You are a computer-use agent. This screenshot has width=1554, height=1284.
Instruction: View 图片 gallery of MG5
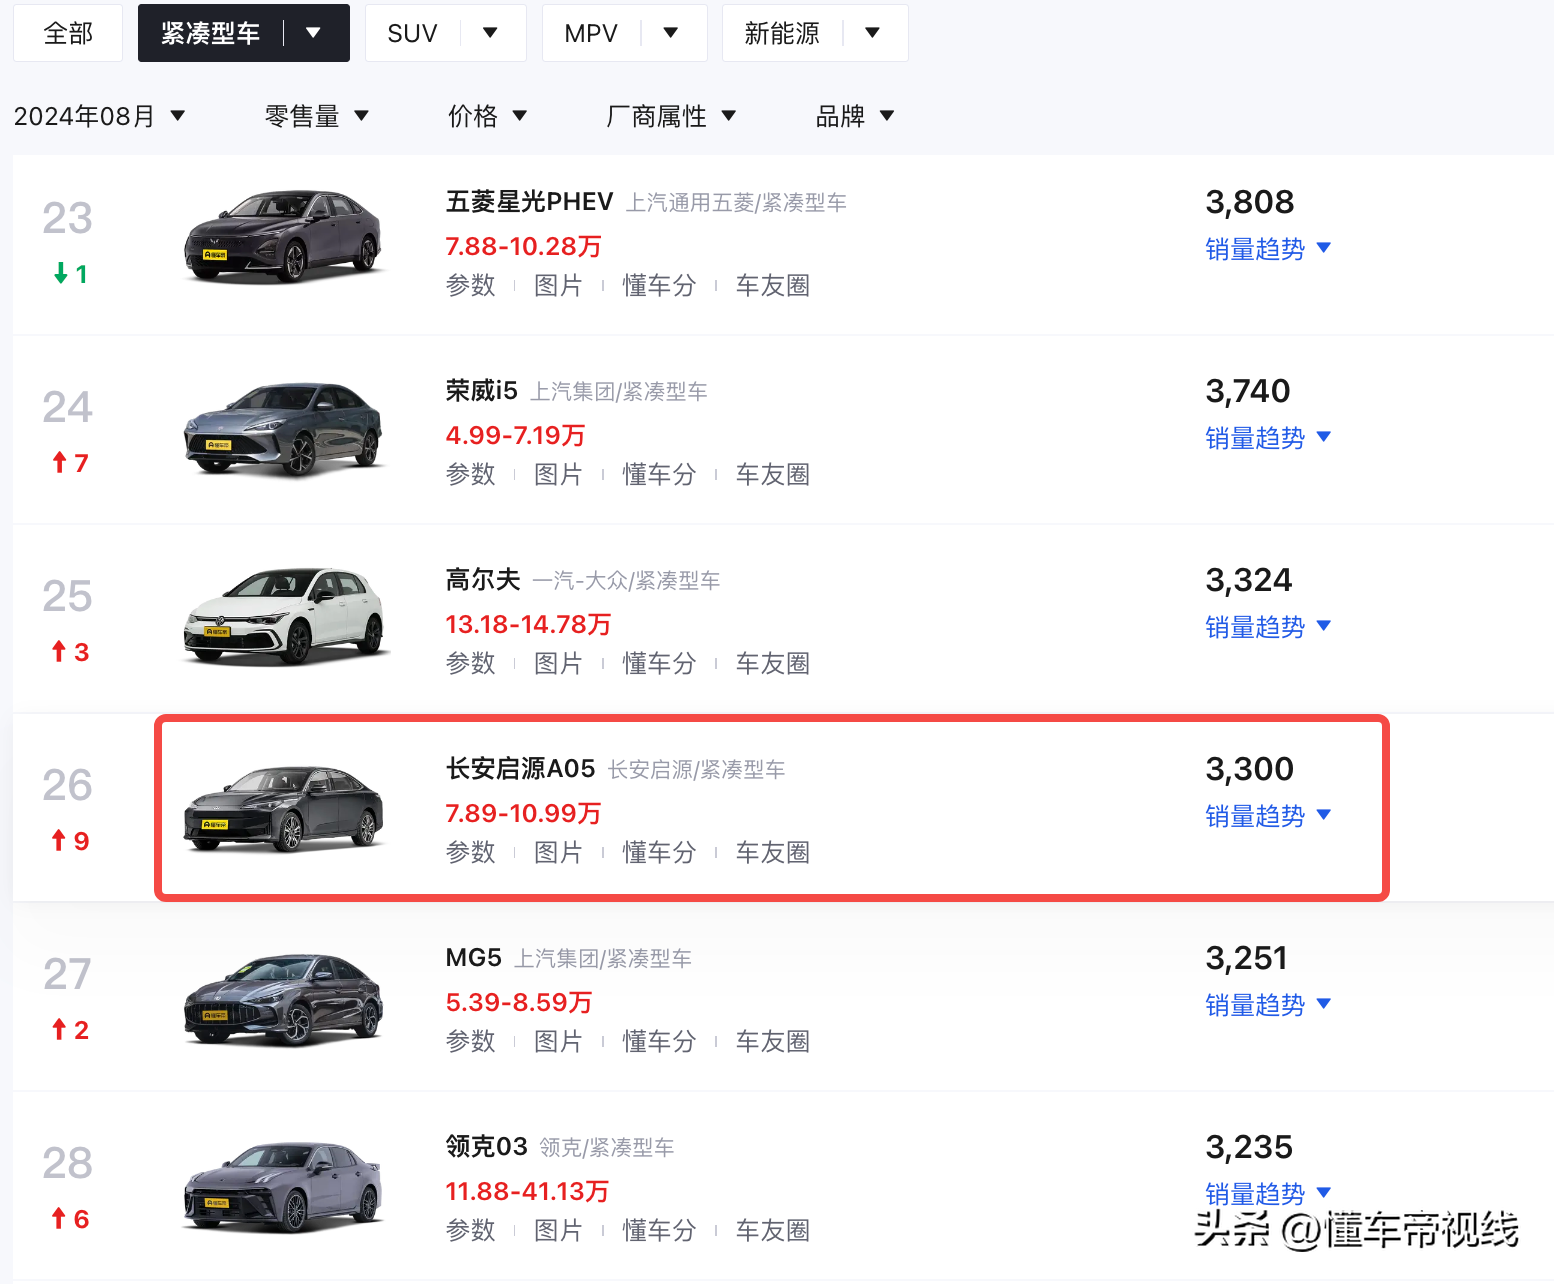coord(559,1041)
